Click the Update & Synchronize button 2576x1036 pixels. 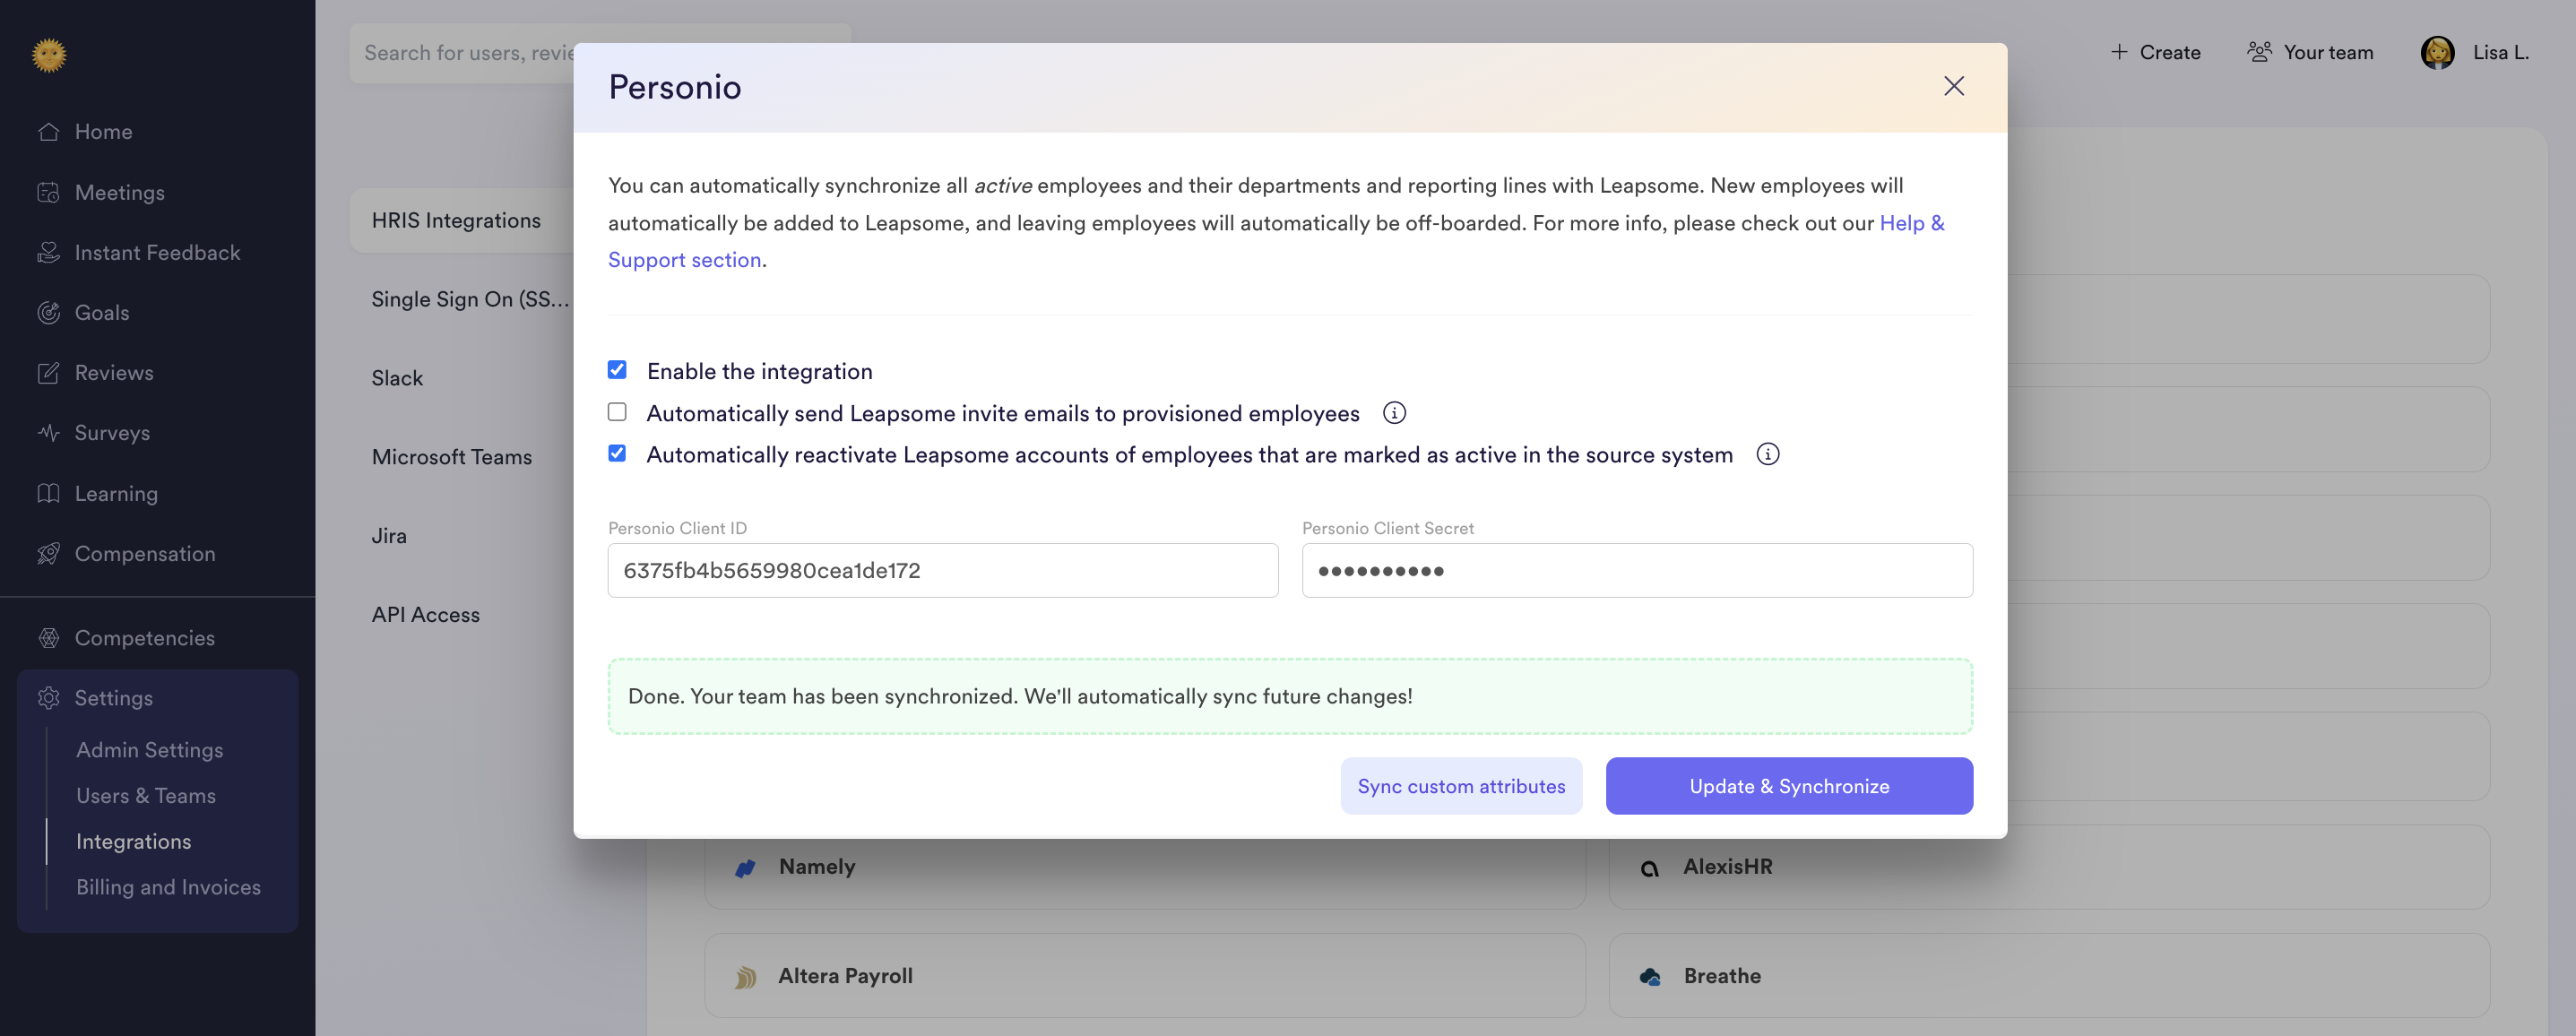pyautogui.click(x=1788, y=786)
